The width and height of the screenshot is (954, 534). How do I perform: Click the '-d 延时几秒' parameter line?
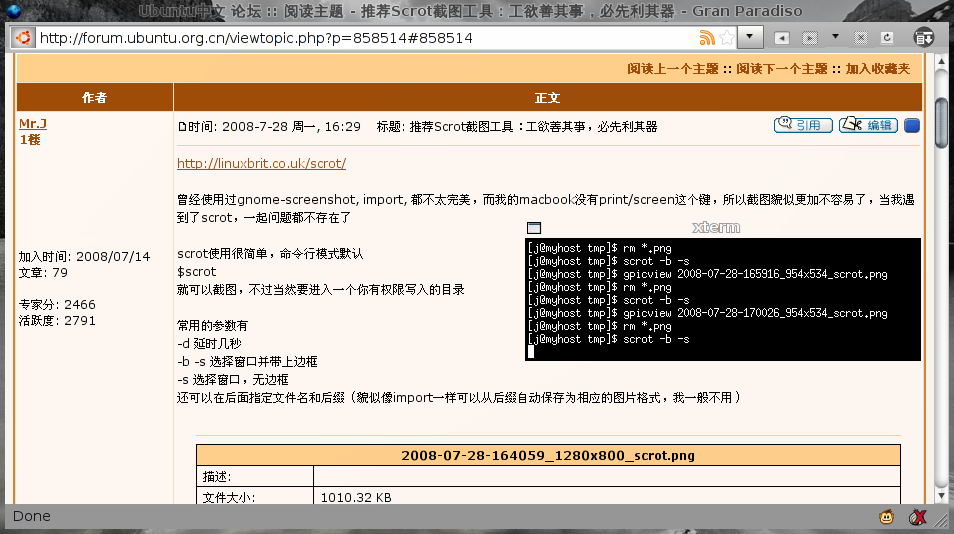coord(209,344)
